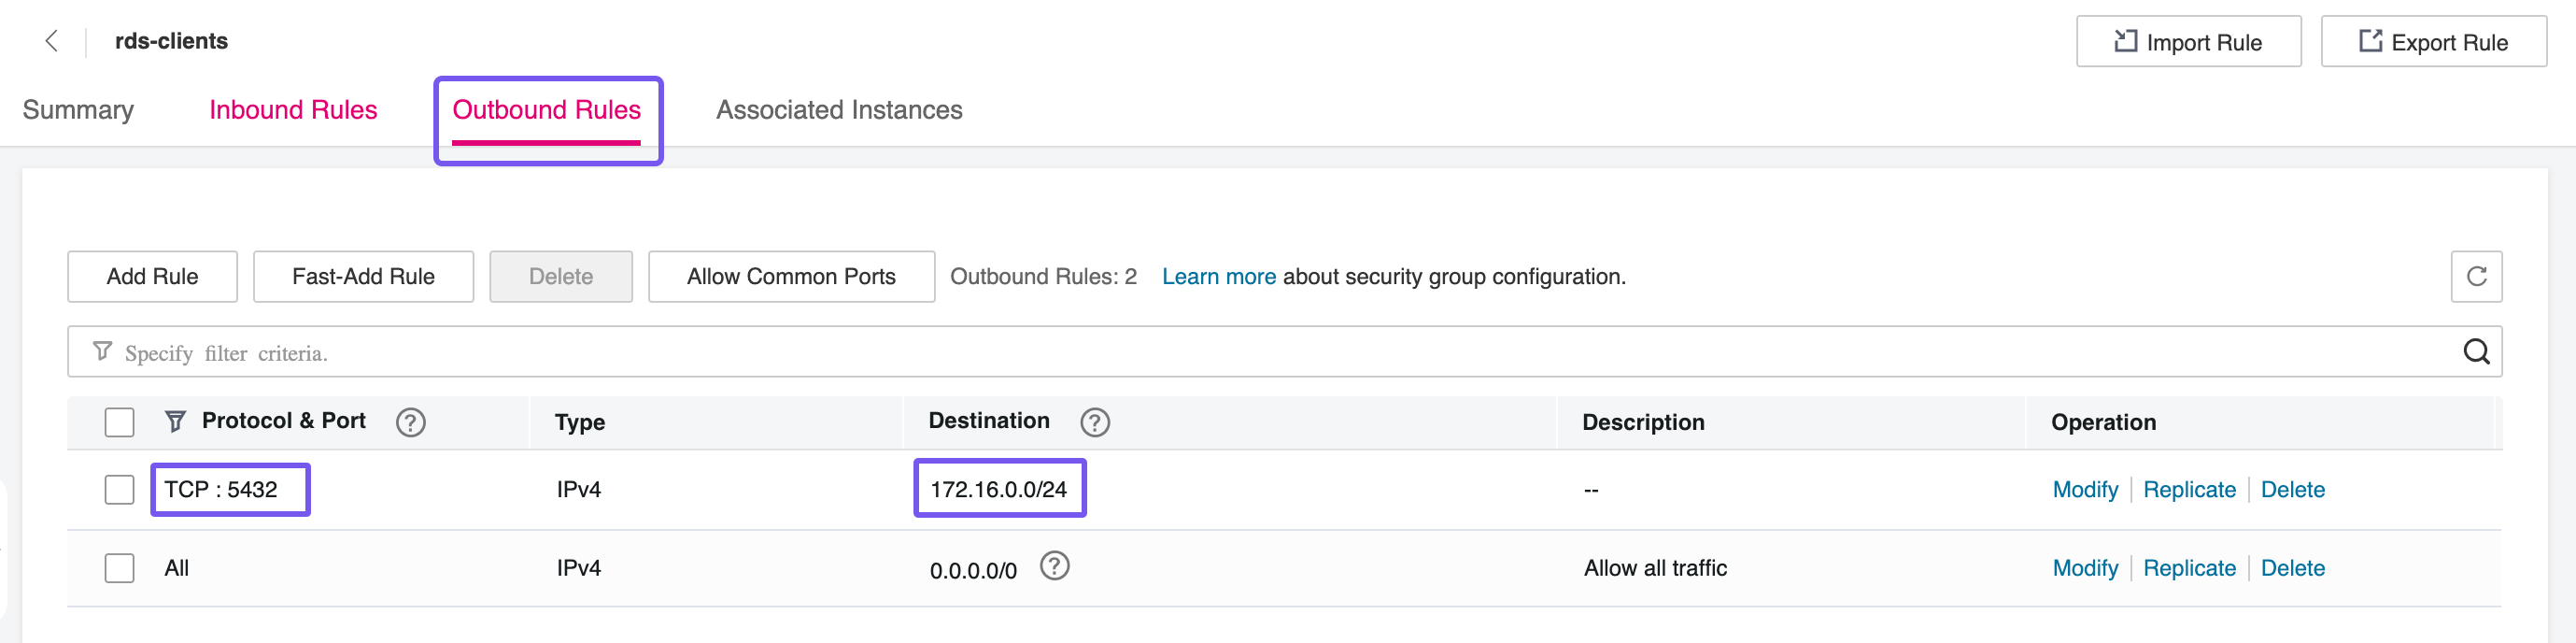Check the All protocol rule checkbox
Viewport: 2576px width, 643px height.
[120, 569]
